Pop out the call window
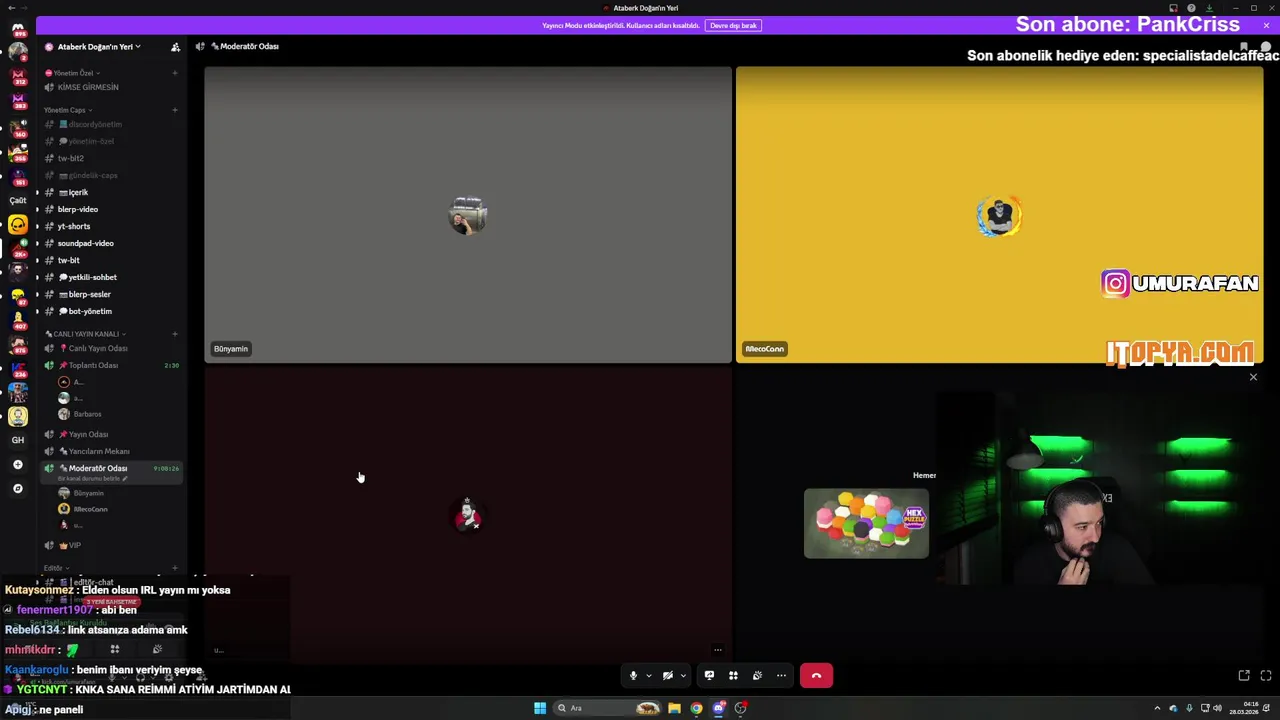This screenshot has height=720, width=1280. [1244, 676]
